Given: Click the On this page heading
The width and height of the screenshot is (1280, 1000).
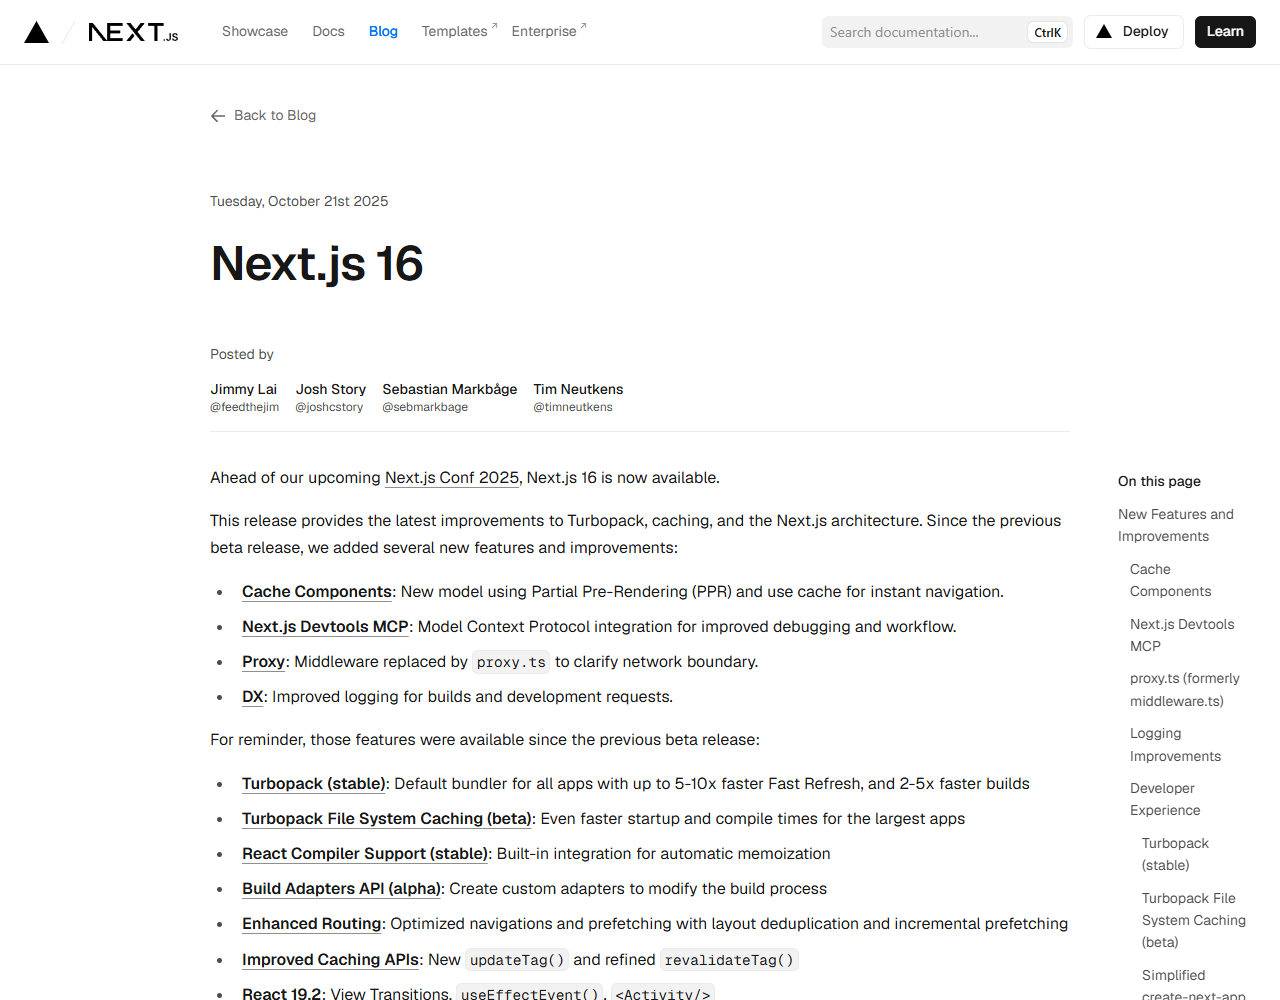Looking at the screenshot, I should (1159, 481).
